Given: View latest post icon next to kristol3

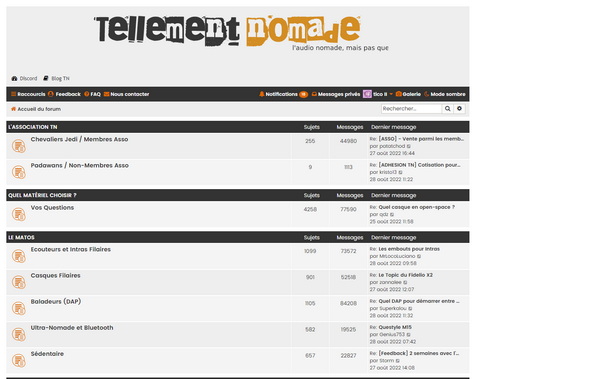Looking at the screenshot, I should 401,172.
